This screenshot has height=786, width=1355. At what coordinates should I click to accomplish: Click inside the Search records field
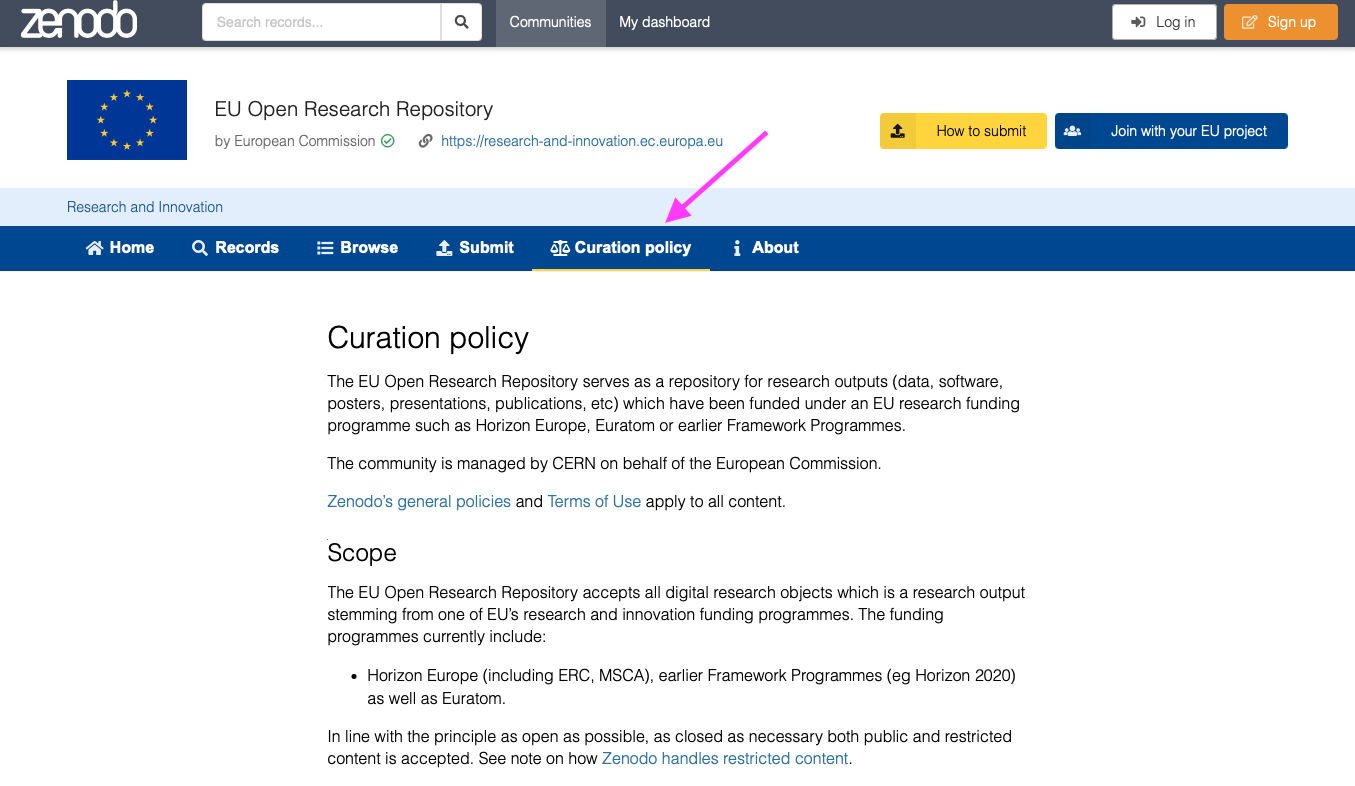coord(321,22)
